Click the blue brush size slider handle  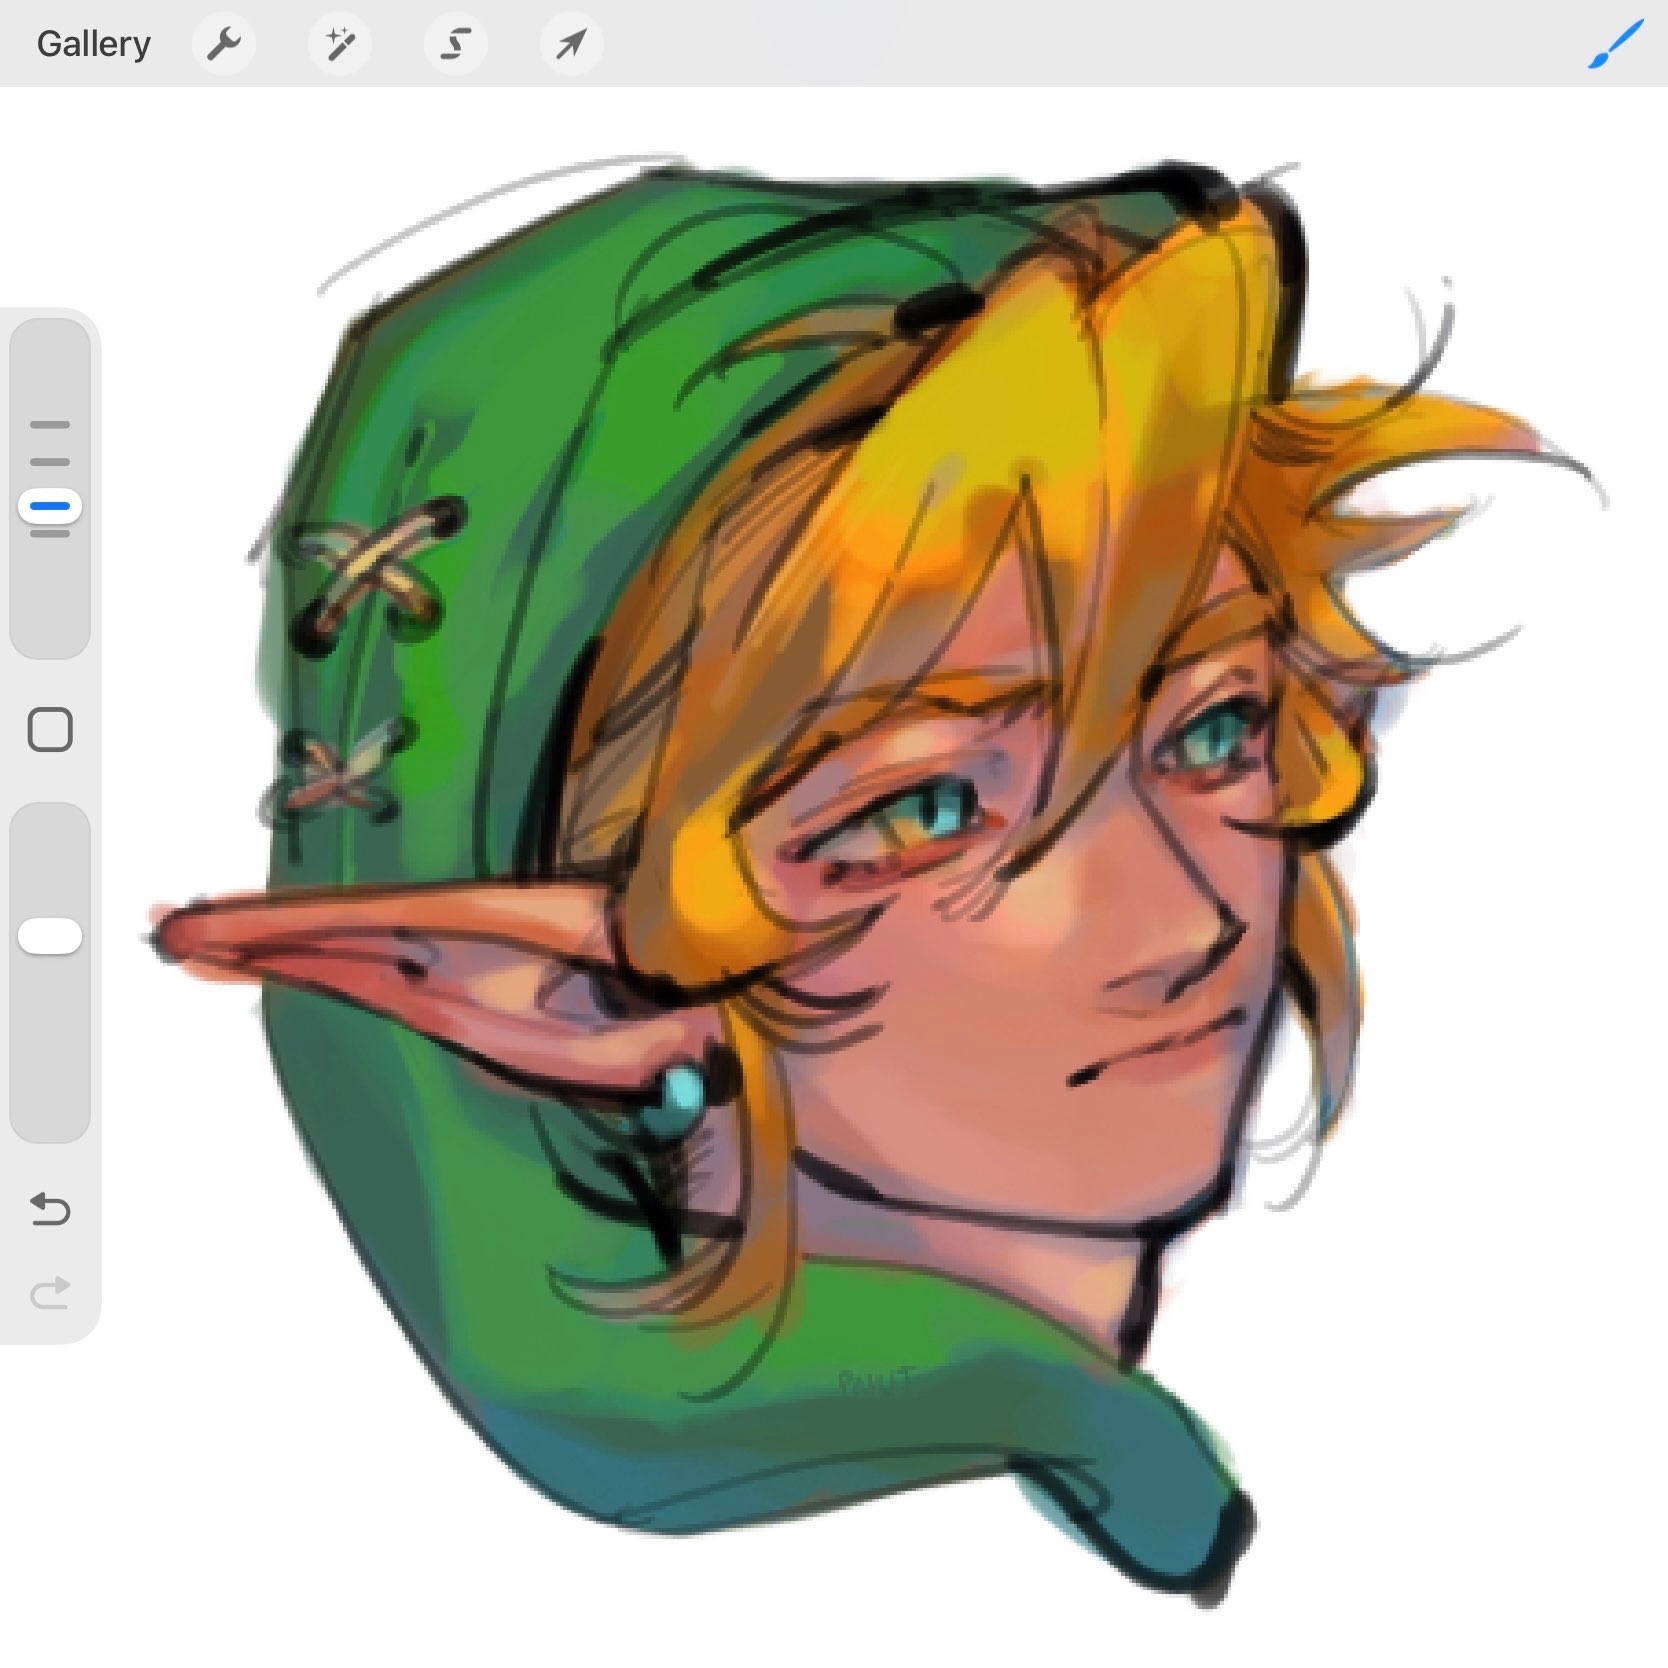pyautogui.click(x=50, y=506)
